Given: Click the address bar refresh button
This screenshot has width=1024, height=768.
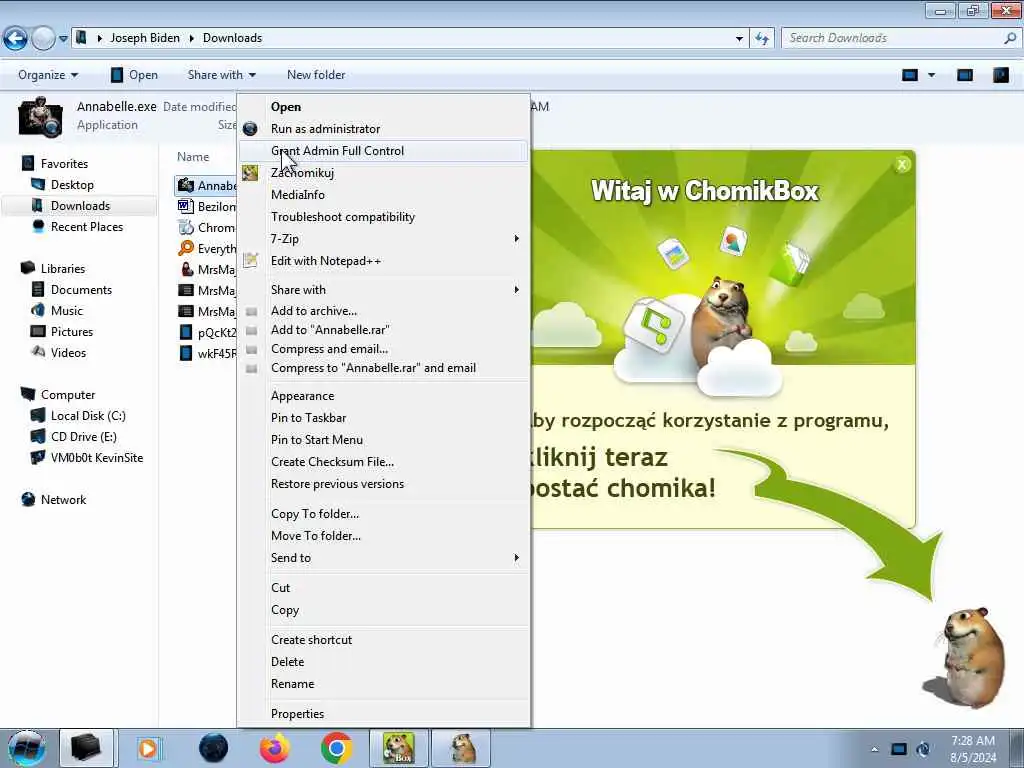Looking at the screenshot, I should (x=762, y=39).
